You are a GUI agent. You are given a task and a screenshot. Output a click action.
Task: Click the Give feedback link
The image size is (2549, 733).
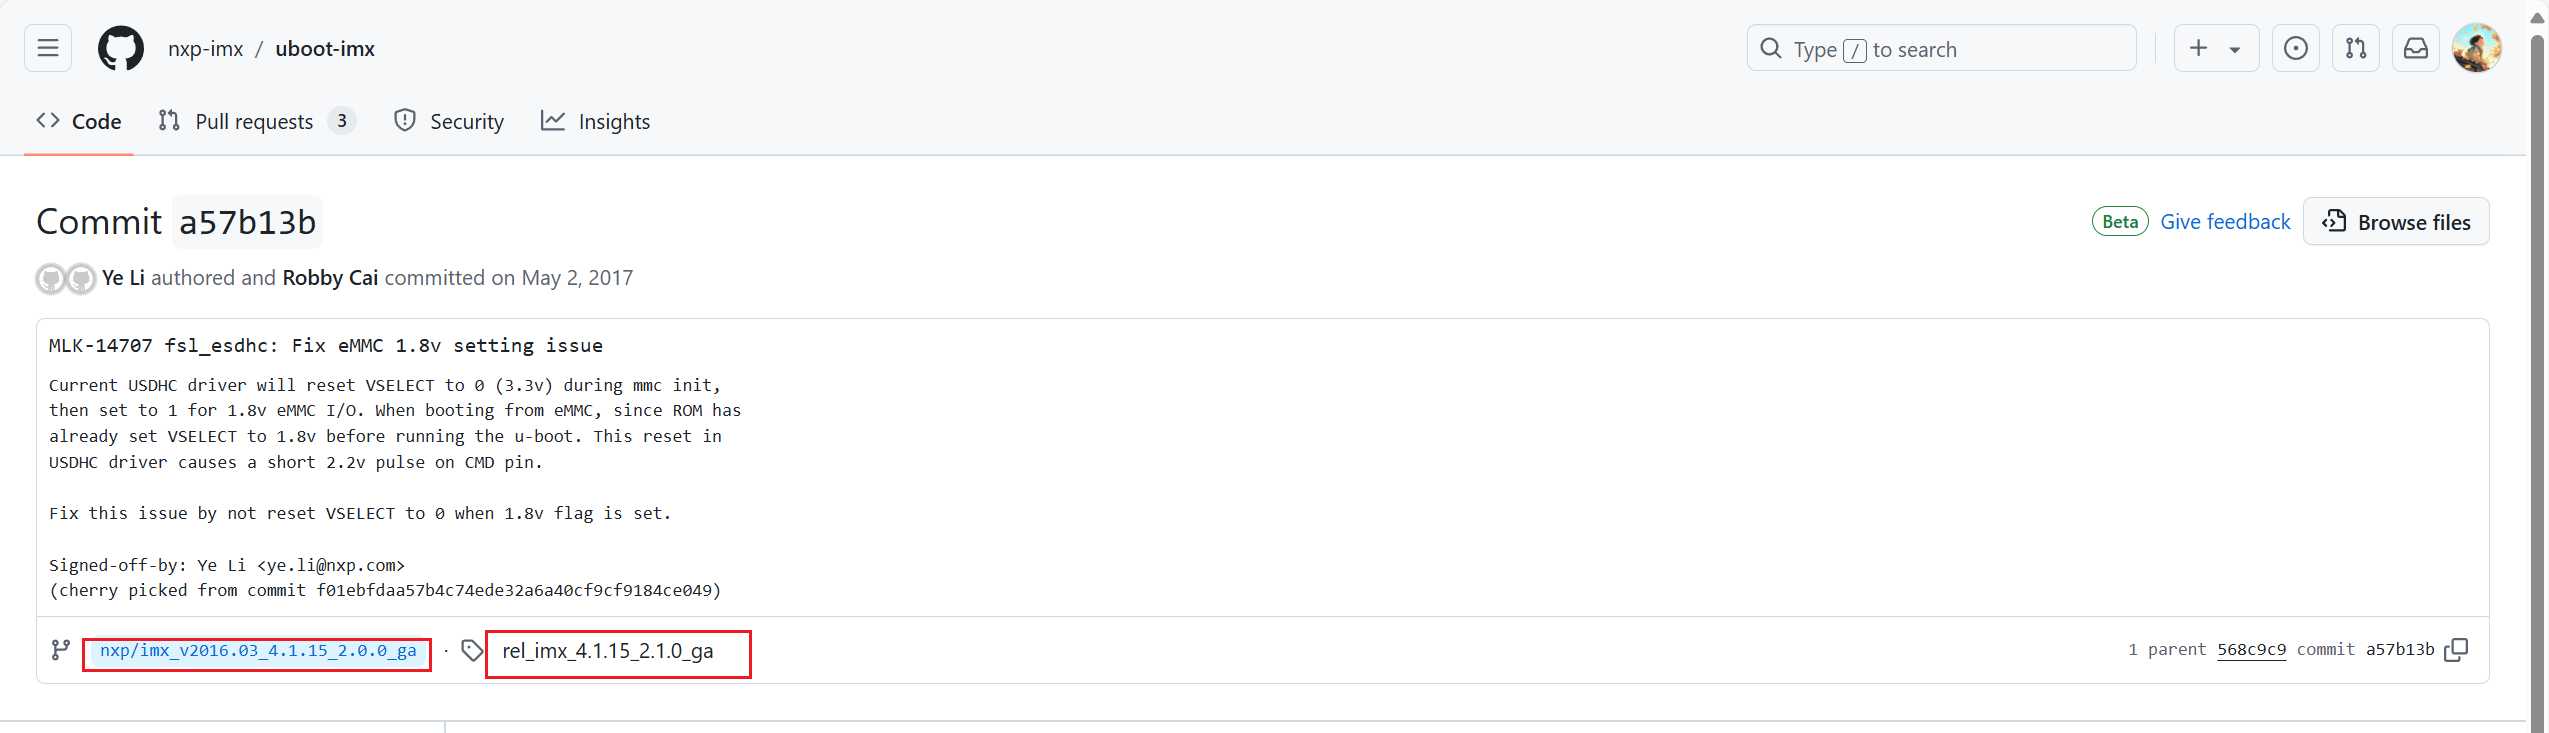point(2225,222)
